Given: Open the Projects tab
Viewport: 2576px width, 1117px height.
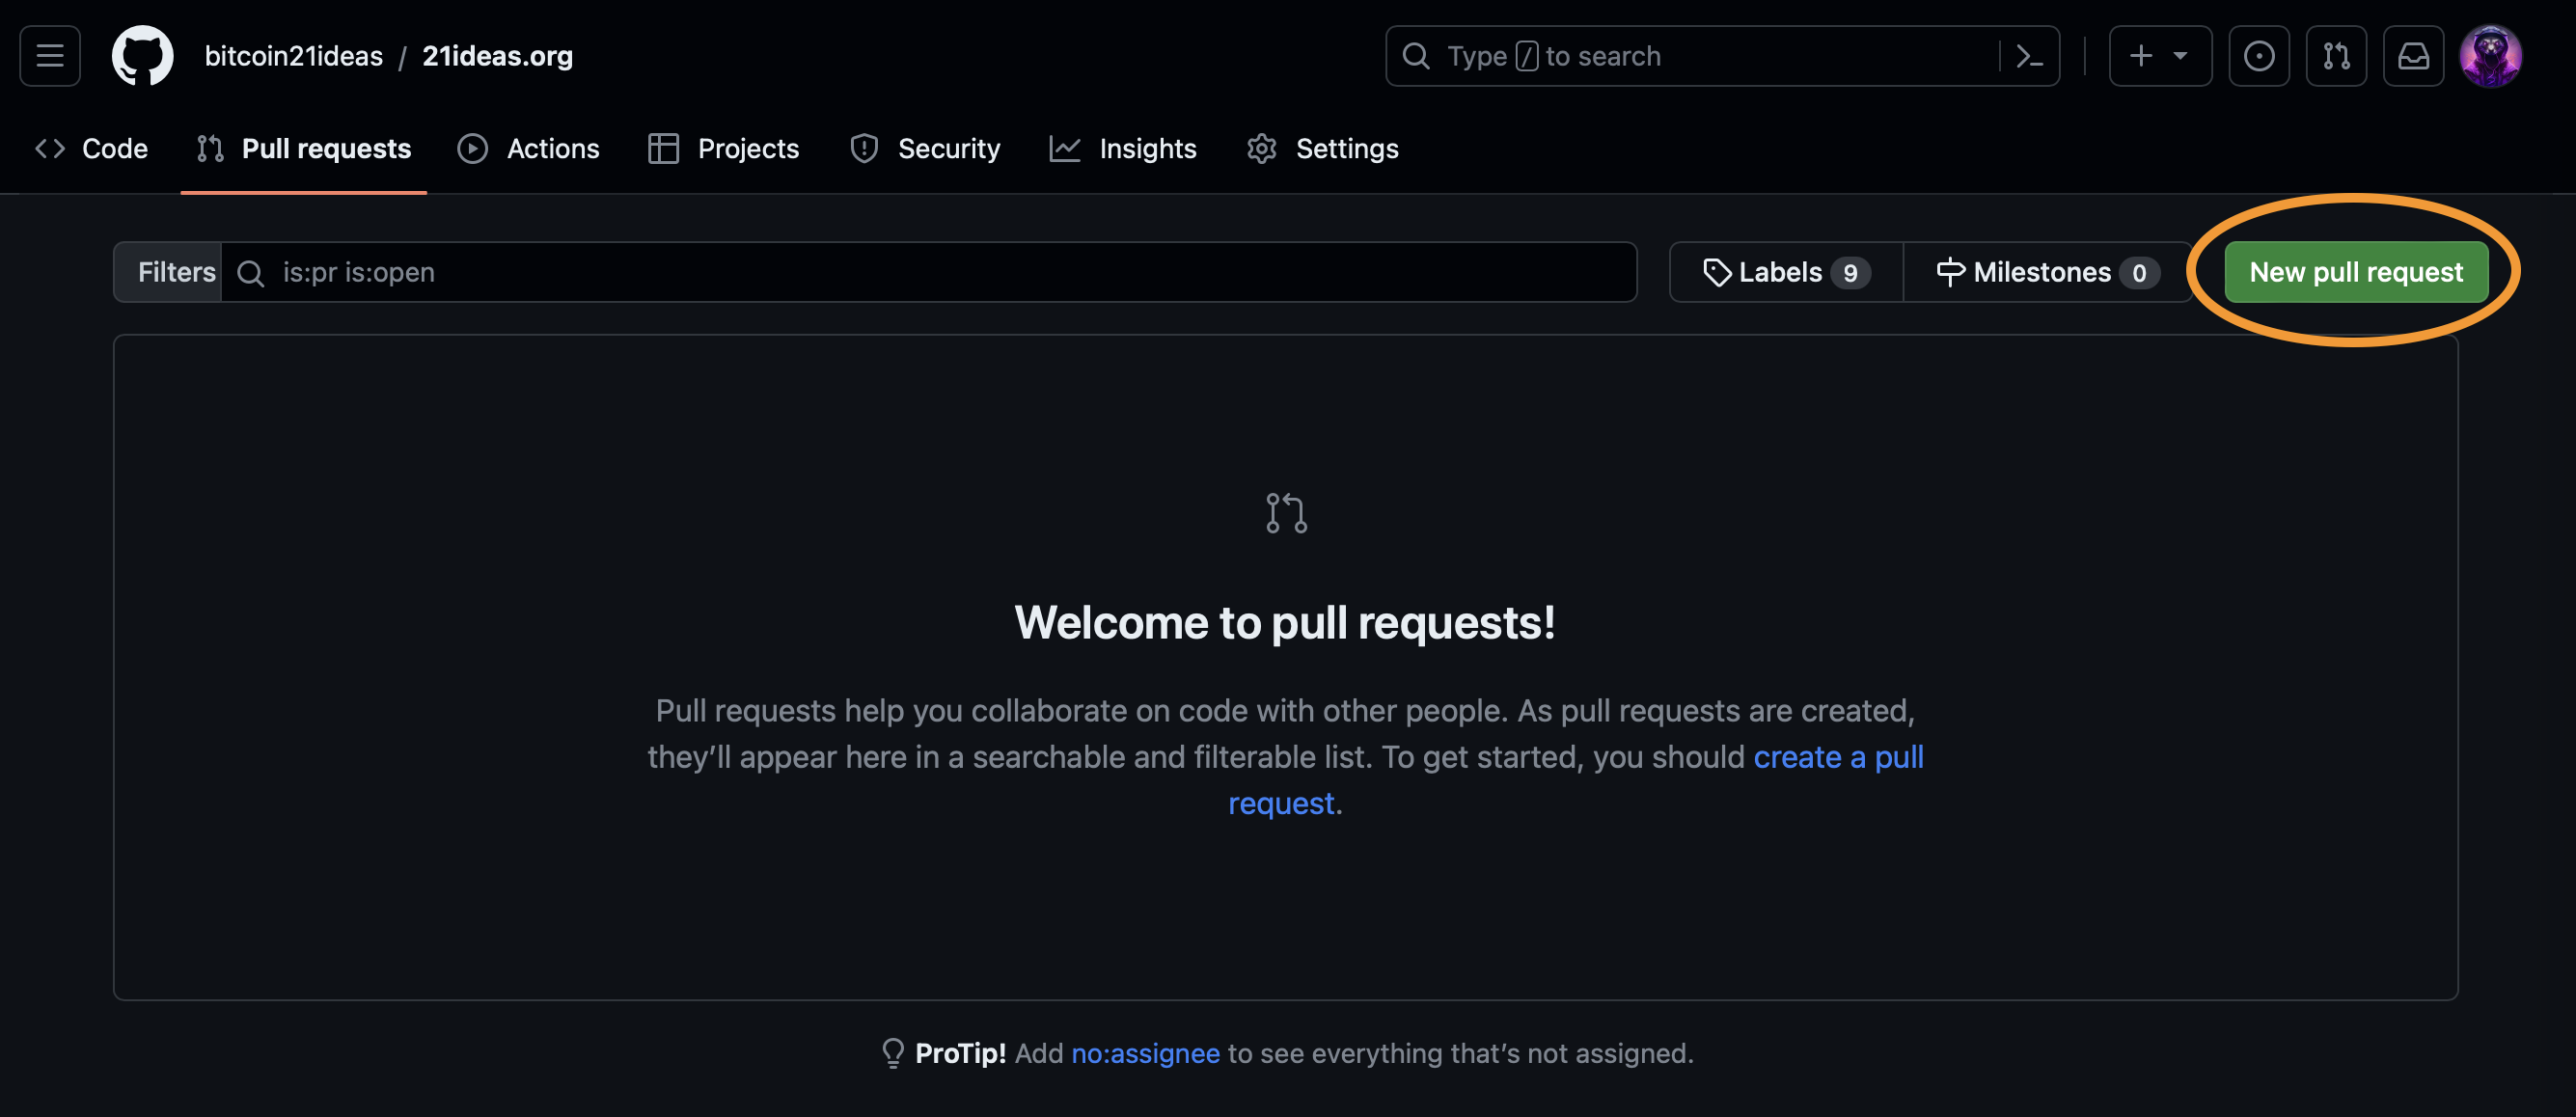Looking at the screenshot, I should (x=724, y=149).
